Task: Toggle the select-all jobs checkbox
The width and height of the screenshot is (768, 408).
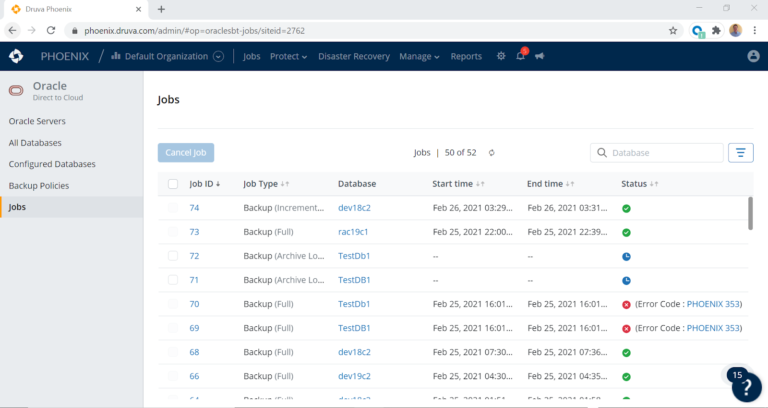Action: [x=173, y=184]
